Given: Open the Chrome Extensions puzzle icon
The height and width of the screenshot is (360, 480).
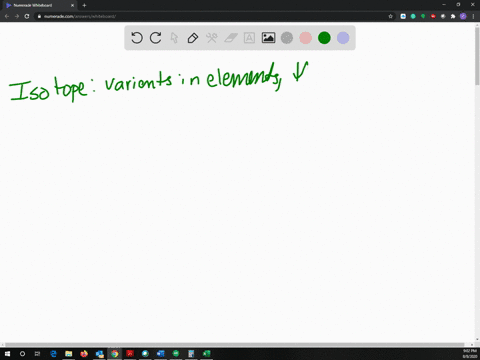Looking at the screenshot, I should pyautogui.click(x=453, y=16).
